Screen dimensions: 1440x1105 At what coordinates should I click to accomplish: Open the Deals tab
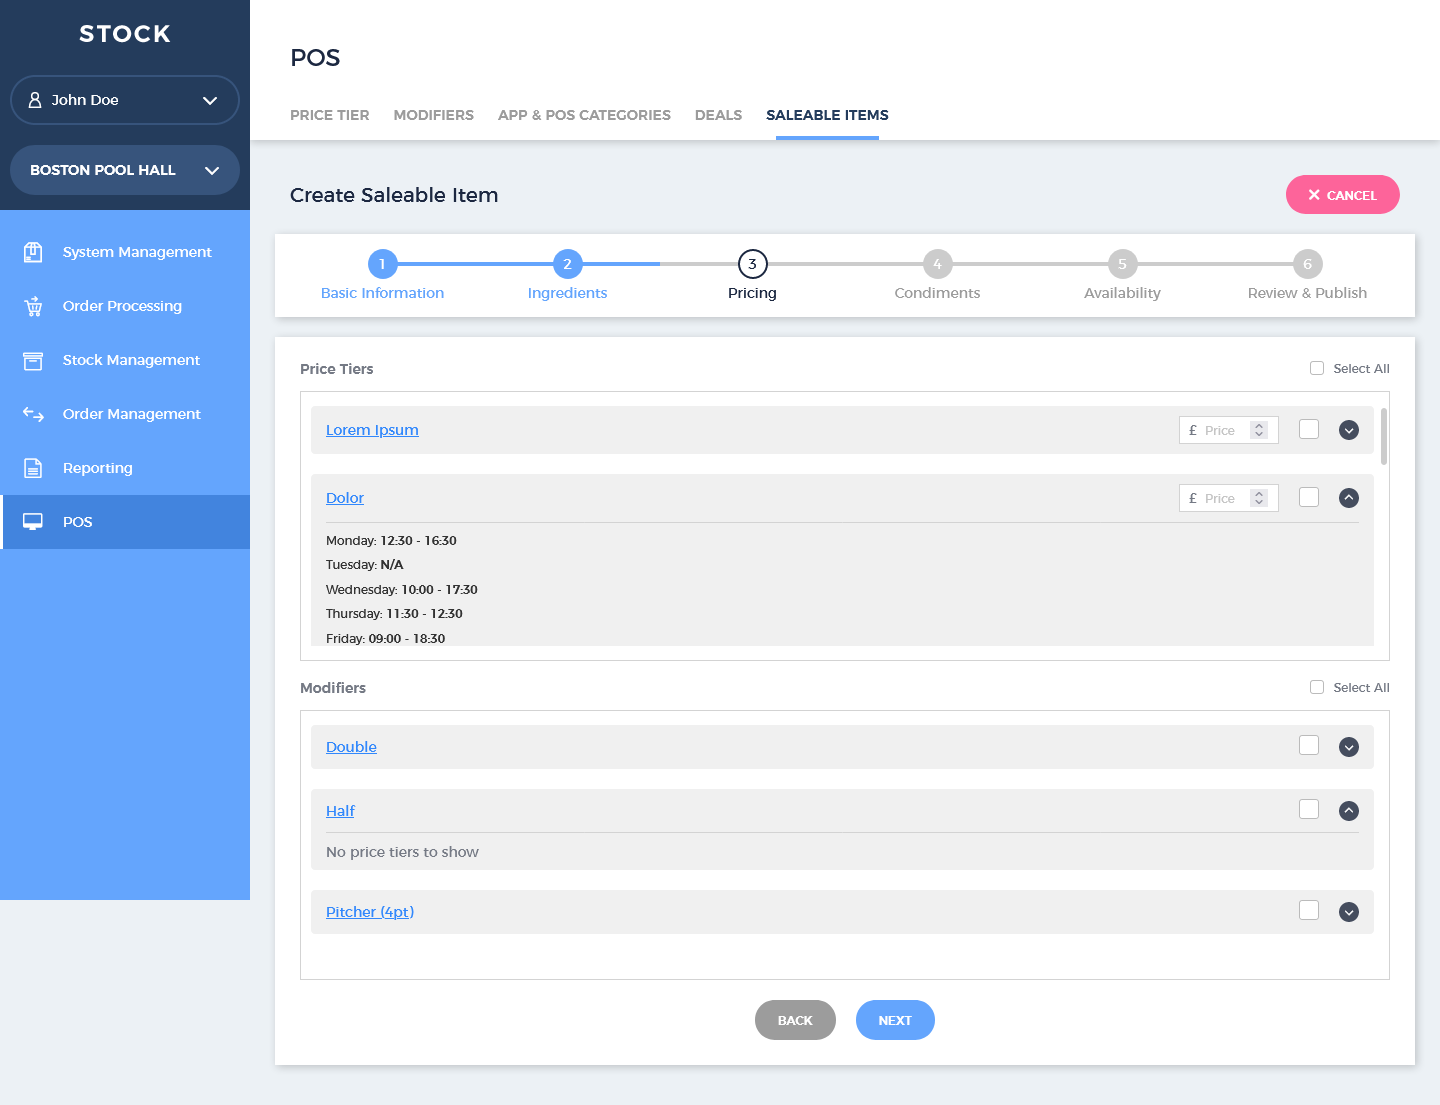coord(718,115)
